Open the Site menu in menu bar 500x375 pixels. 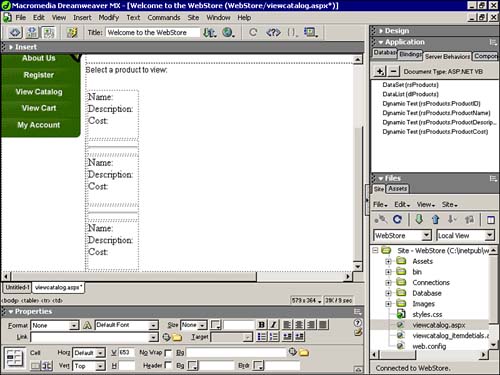pos(193,18)
